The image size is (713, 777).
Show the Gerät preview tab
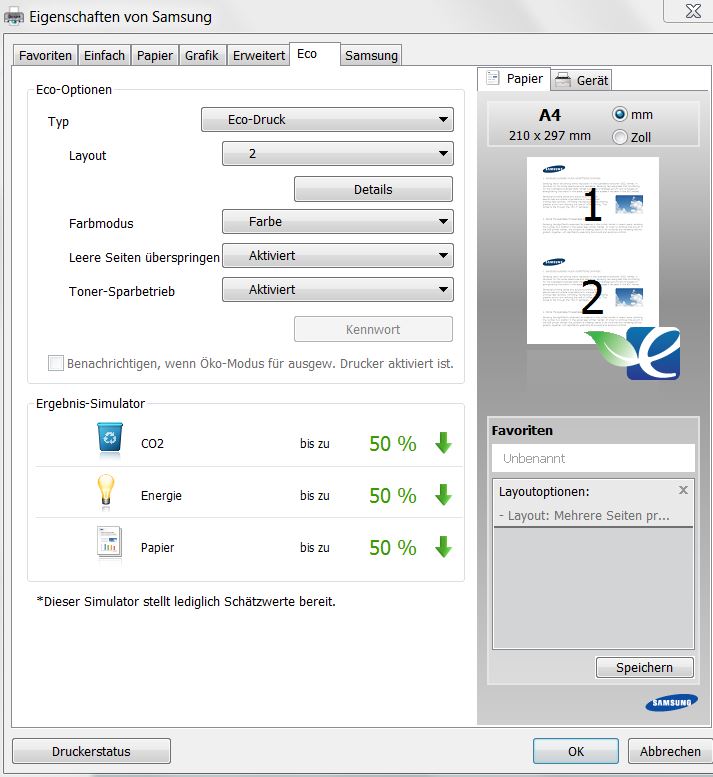coord(581,80)
